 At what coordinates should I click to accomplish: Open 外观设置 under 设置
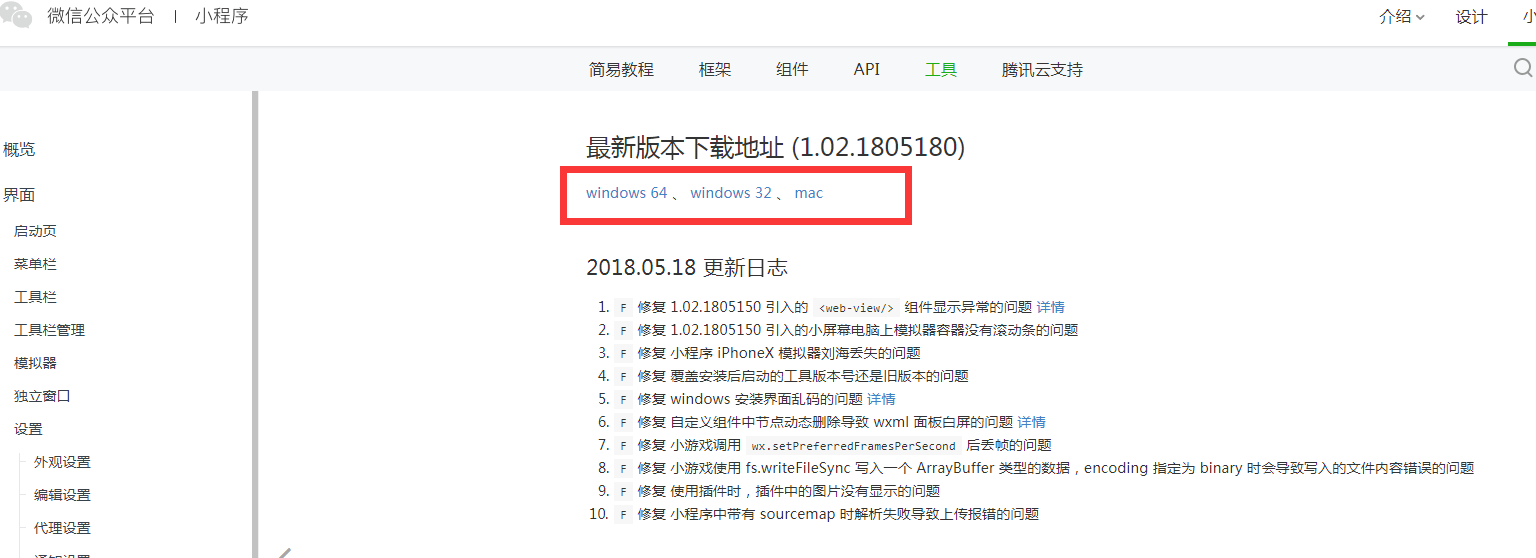(62, 462)
